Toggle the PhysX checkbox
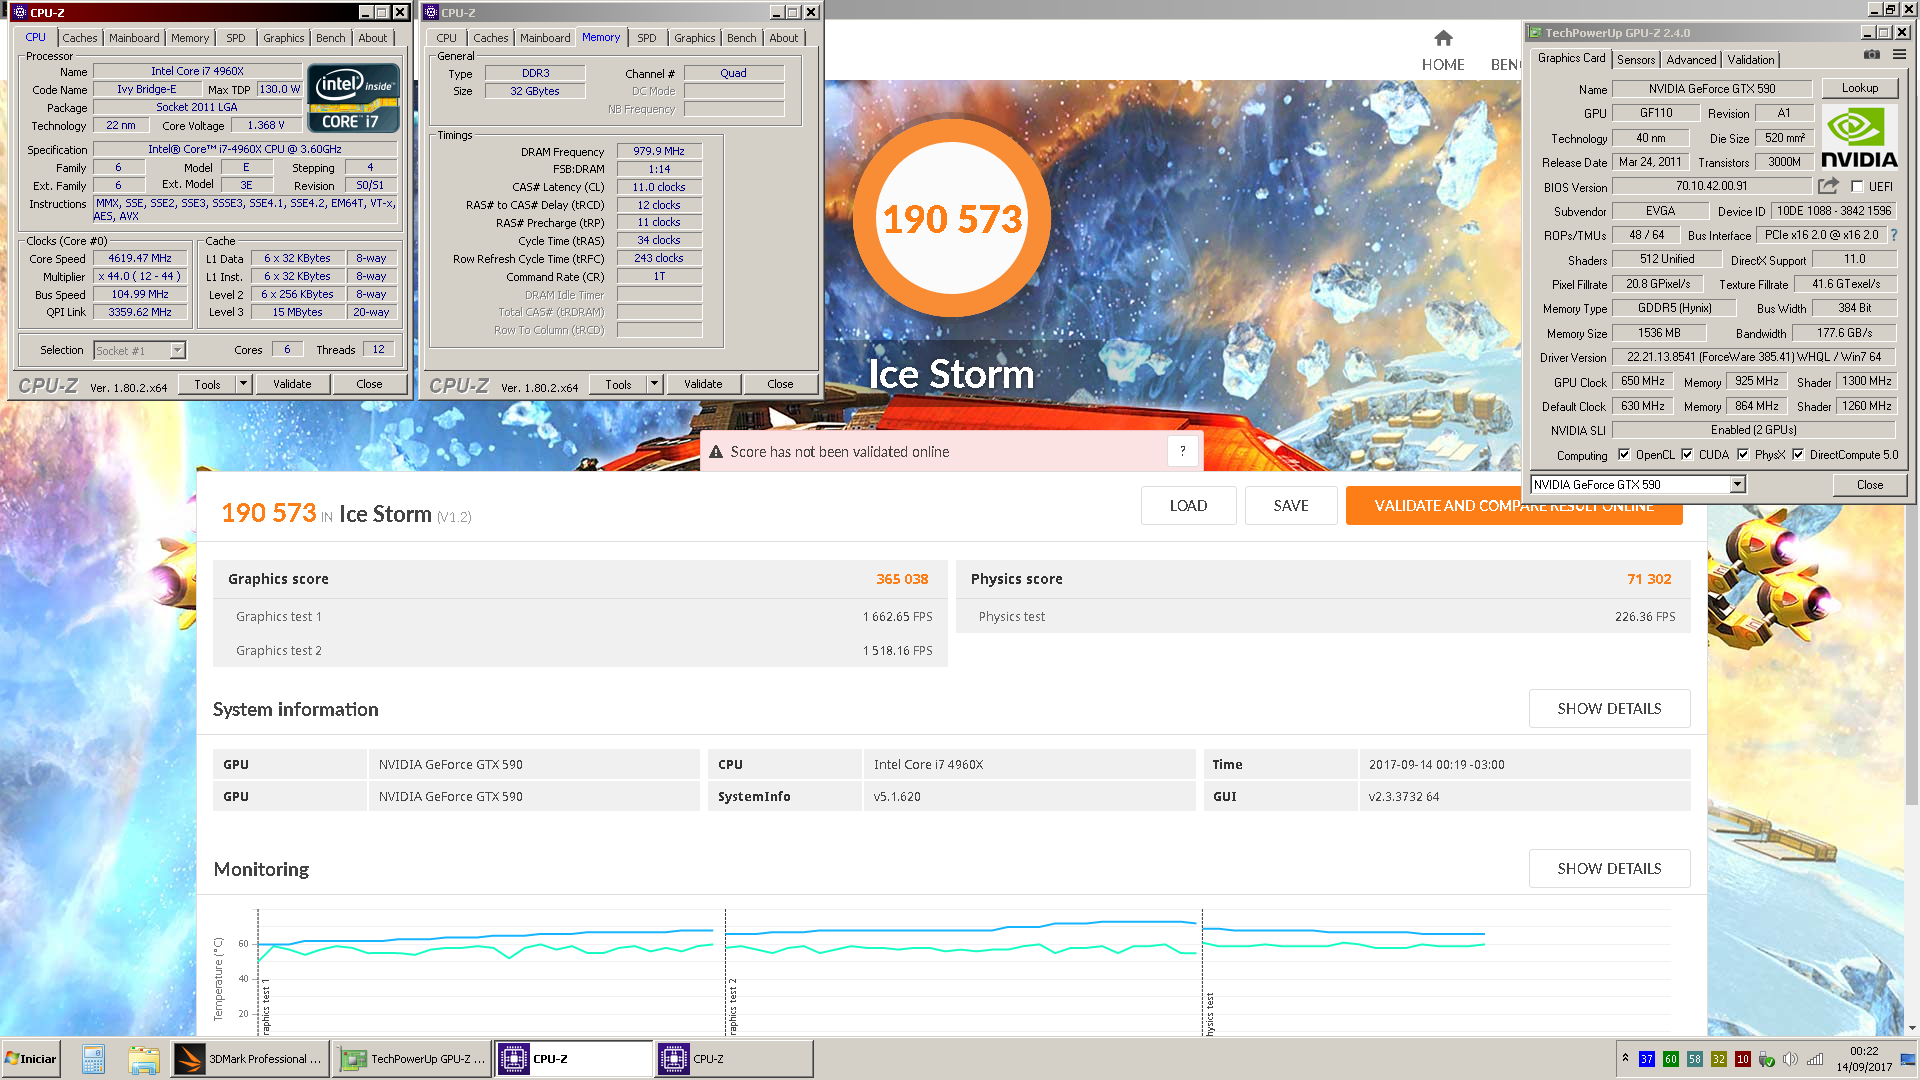Viewport: 1920px width, 1080px height. coord(1743,455)
